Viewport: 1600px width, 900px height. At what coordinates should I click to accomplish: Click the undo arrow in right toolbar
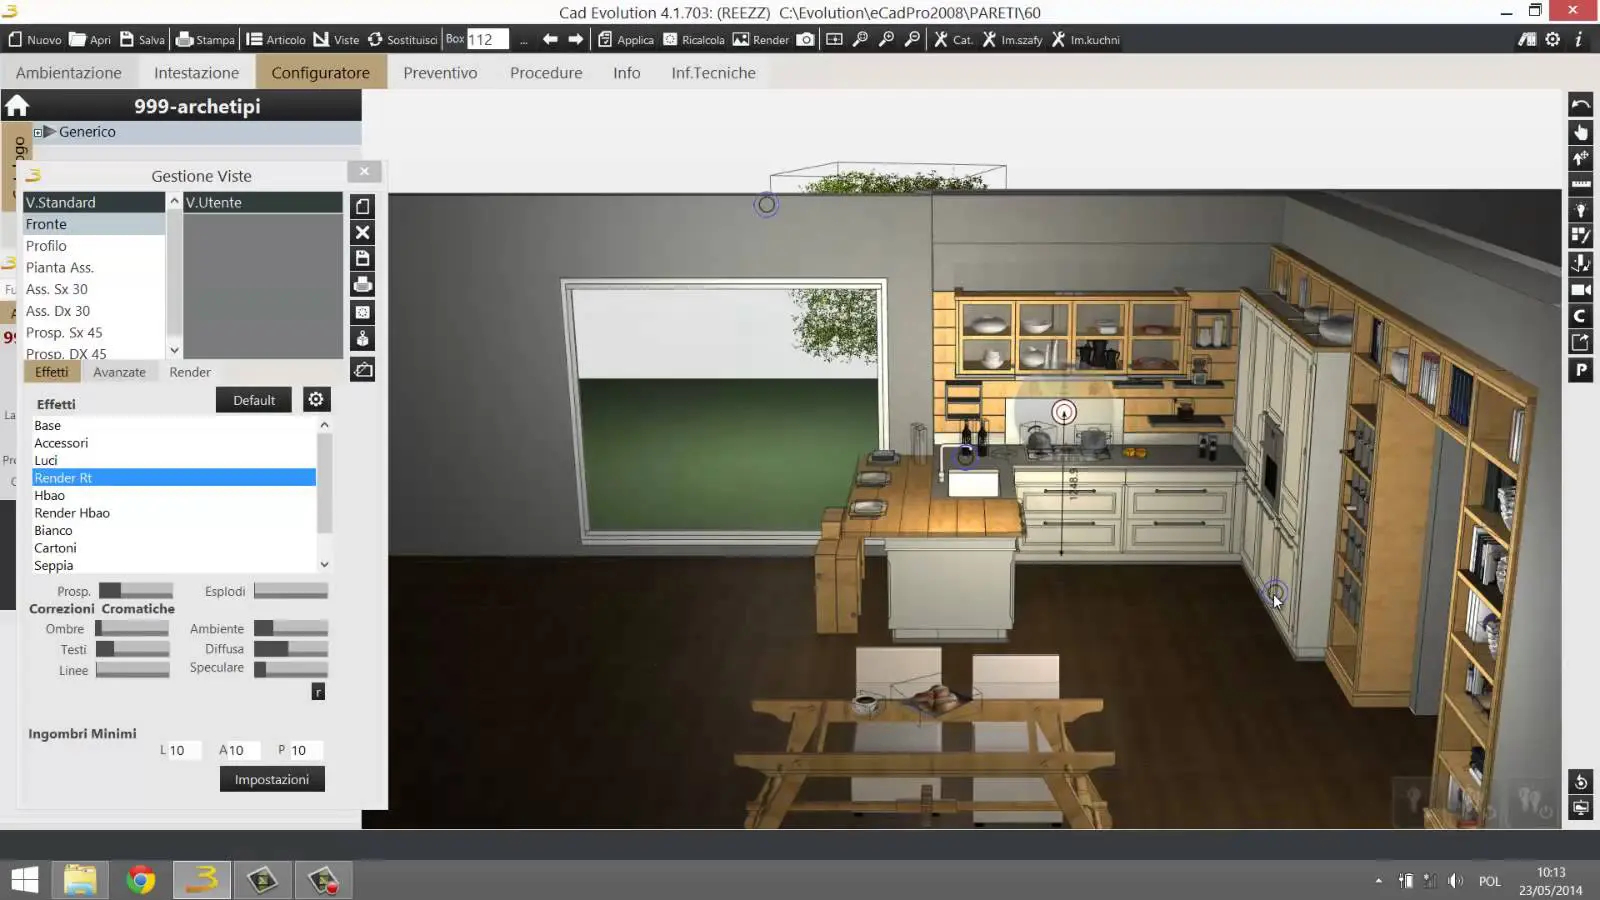pos(1580,105)
